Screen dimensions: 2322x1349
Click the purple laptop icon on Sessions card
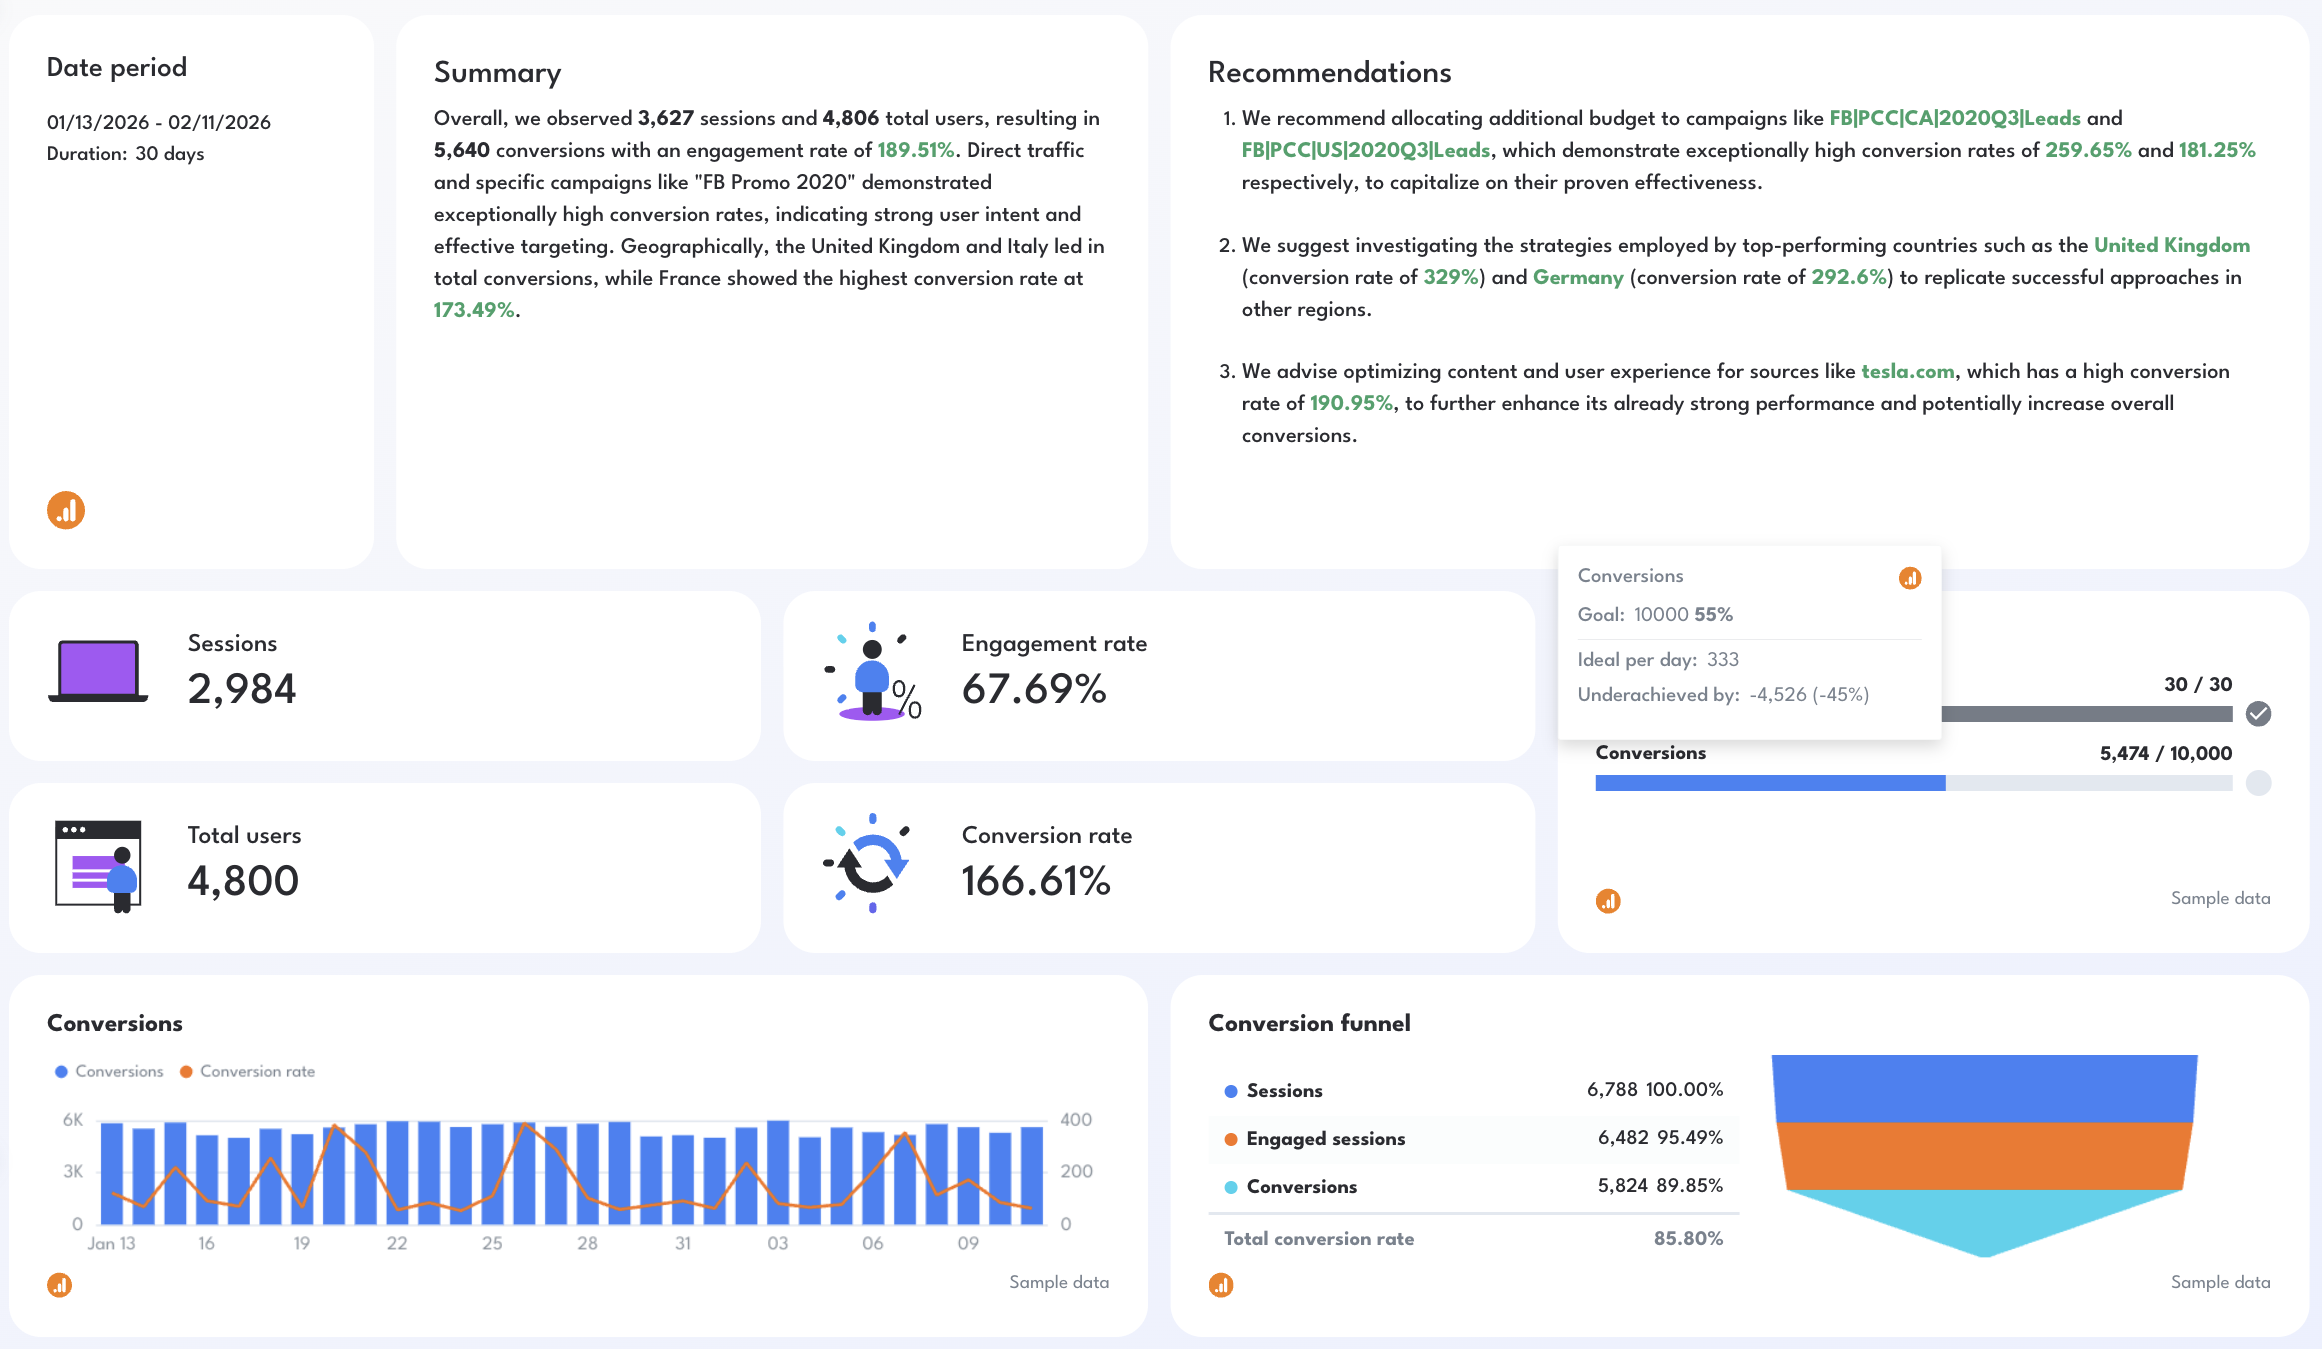pos(97,670)
